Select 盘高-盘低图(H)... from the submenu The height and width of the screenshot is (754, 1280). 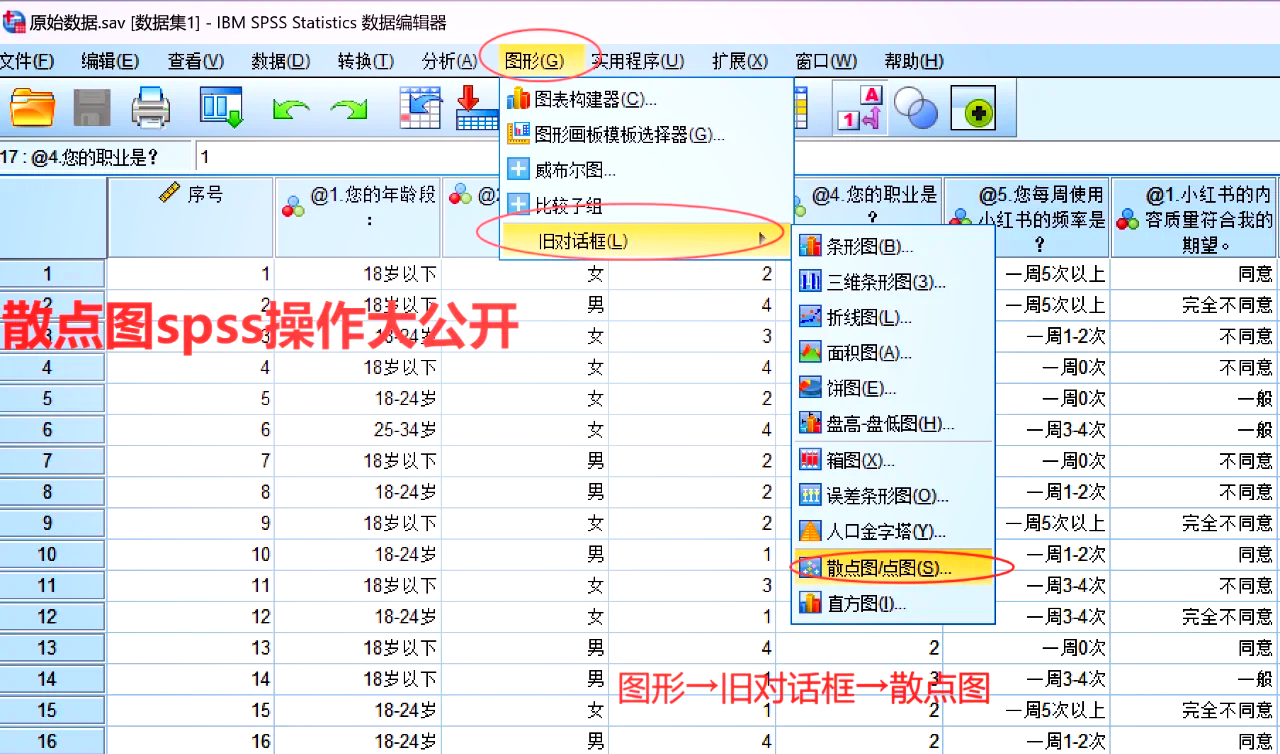click(893, 424)
